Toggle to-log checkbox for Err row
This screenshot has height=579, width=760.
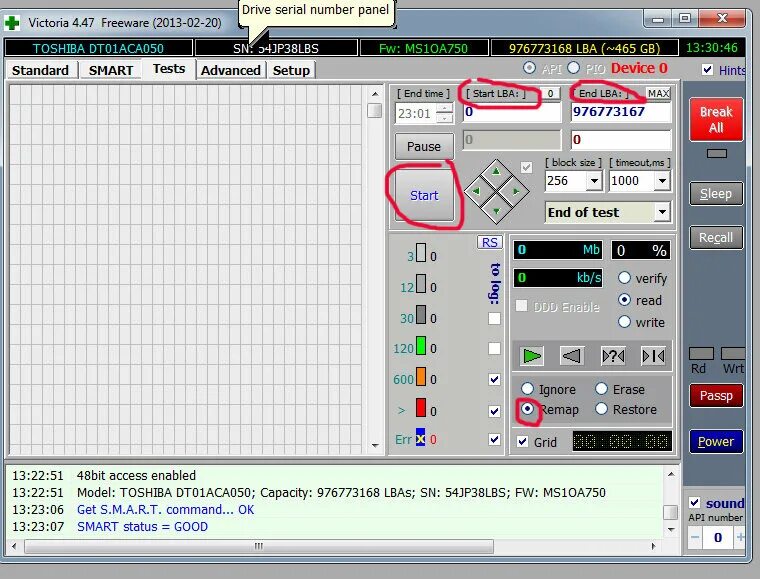(494, 439)
